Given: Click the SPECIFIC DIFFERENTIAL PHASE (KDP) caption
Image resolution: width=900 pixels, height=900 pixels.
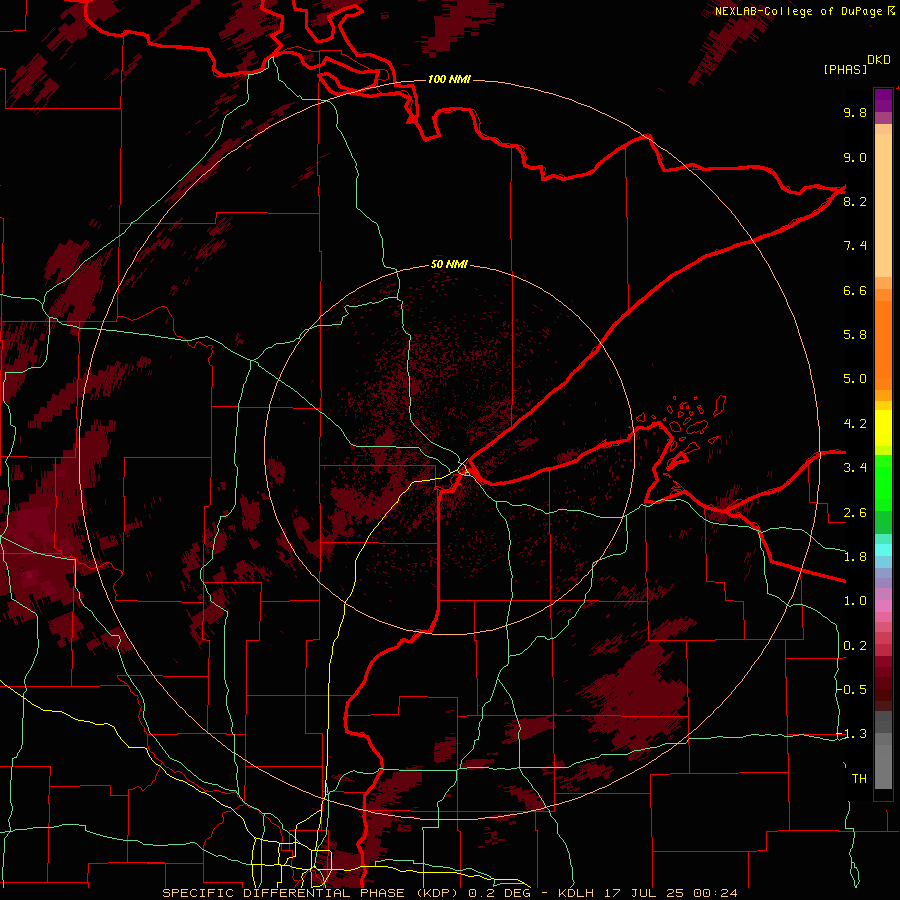Looking at the screenshot, I should [x=309, y=893].
